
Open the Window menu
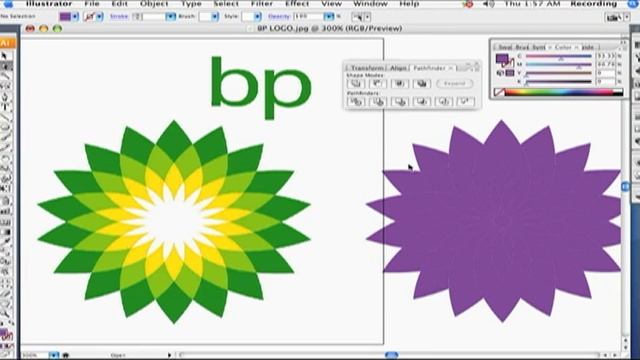coord(370,4)
